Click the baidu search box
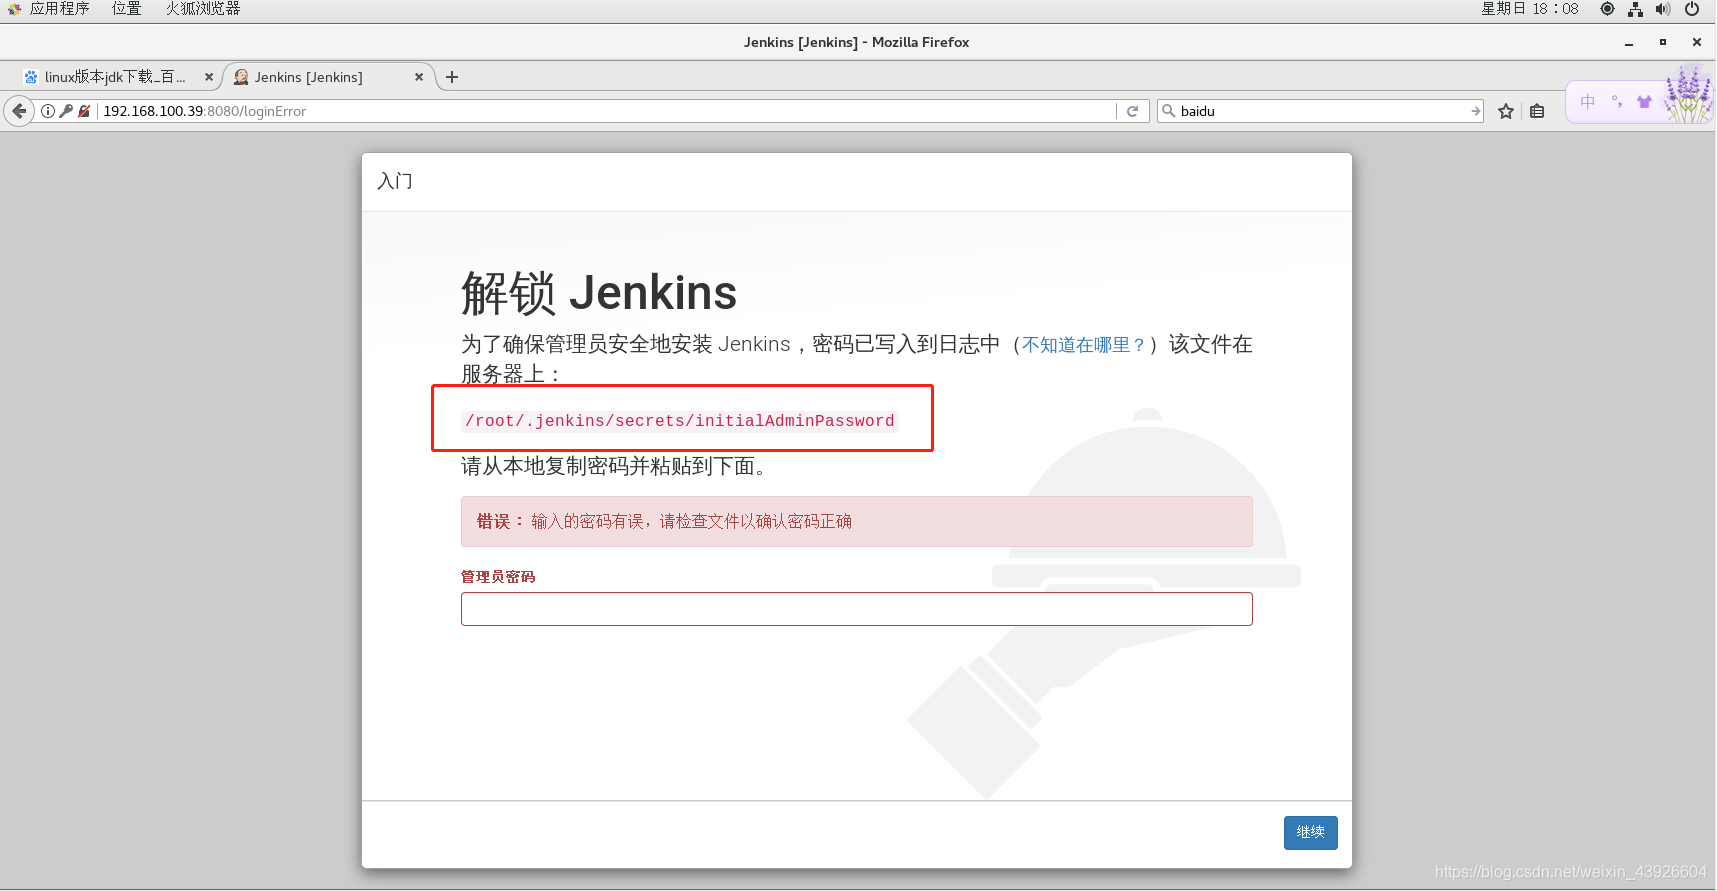The image size is (1717, 891). (x=1322, y=111)
